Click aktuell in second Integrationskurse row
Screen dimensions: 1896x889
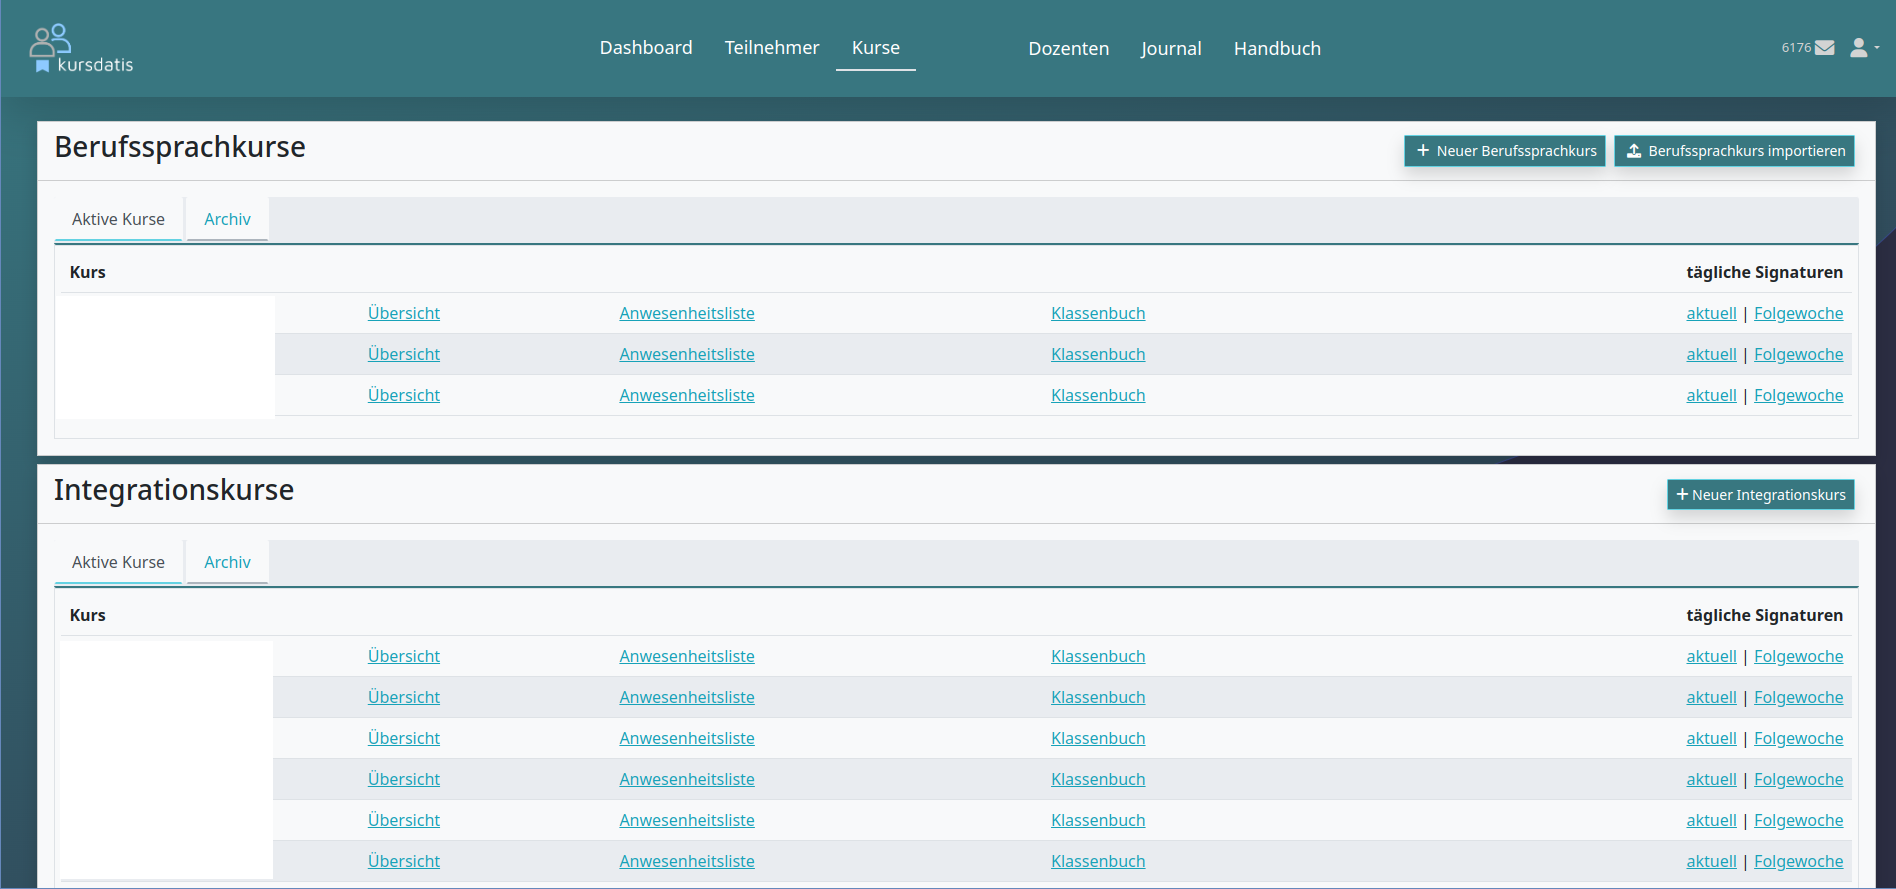click(1711, 697)
